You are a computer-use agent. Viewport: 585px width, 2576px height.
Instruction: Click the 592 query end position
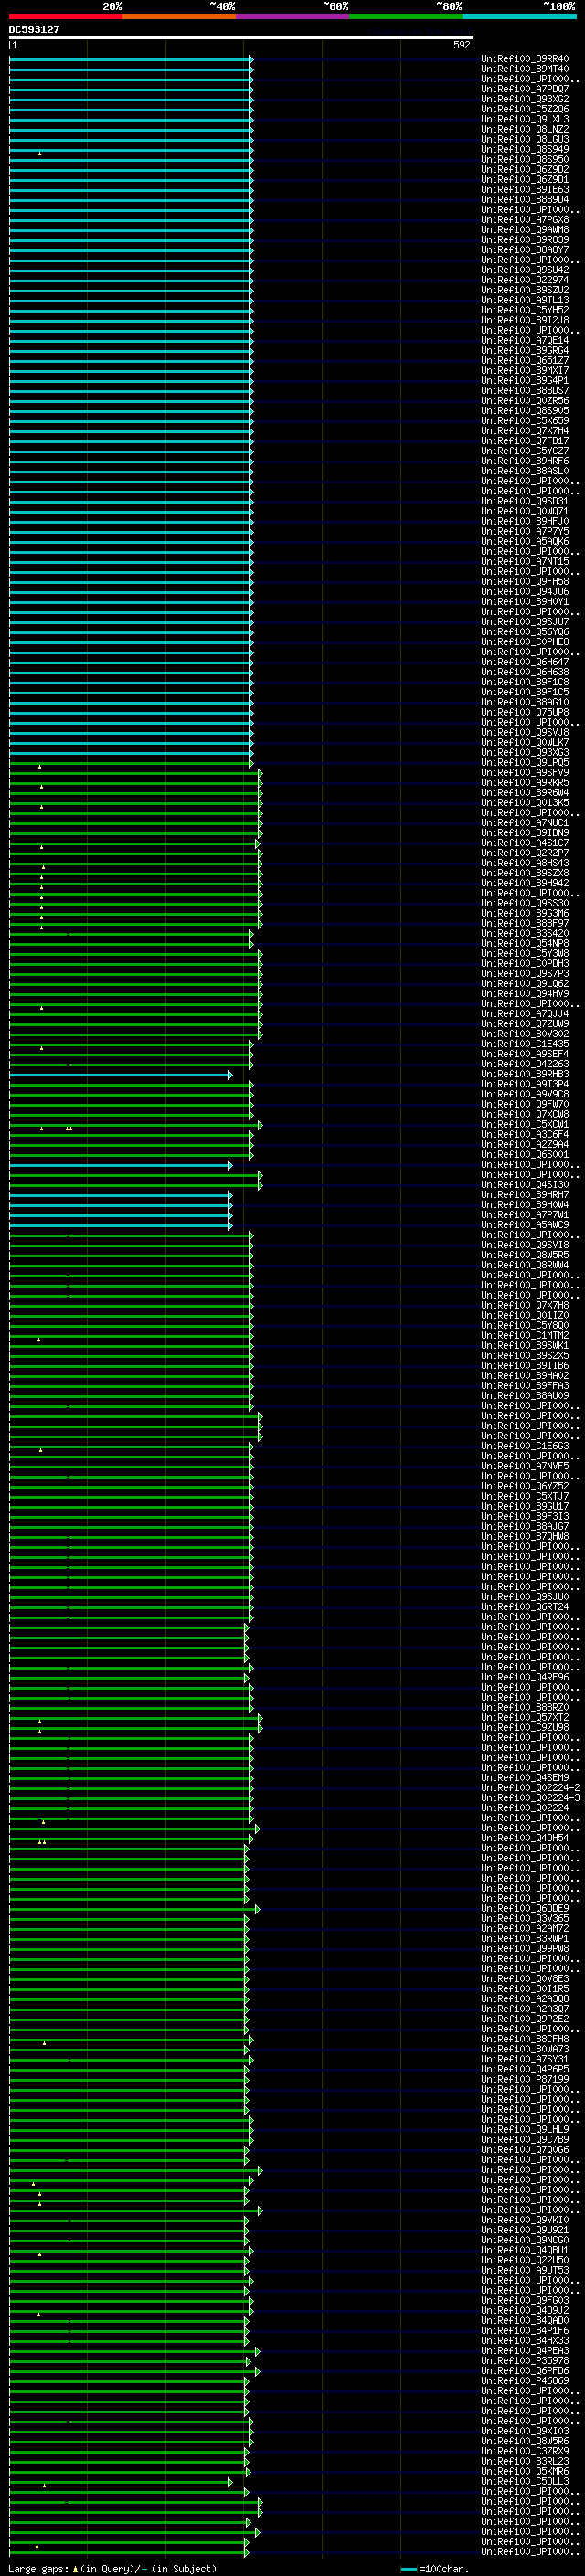tap(462, 45)
